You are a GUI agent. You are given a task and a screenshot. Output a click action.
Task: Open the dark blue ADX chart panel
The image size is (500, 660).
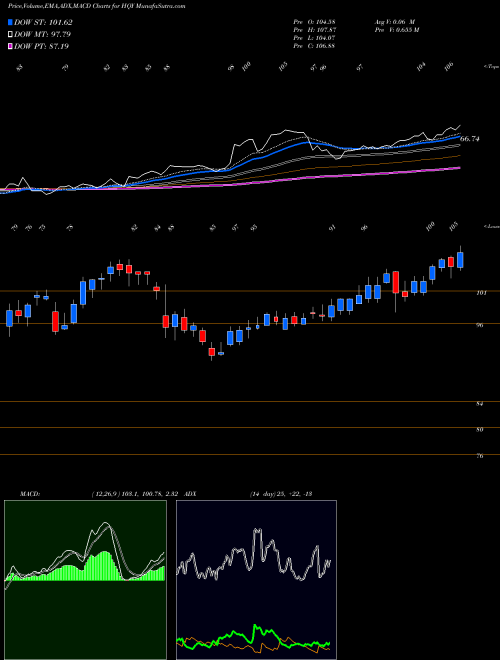[x=256, y=580]
